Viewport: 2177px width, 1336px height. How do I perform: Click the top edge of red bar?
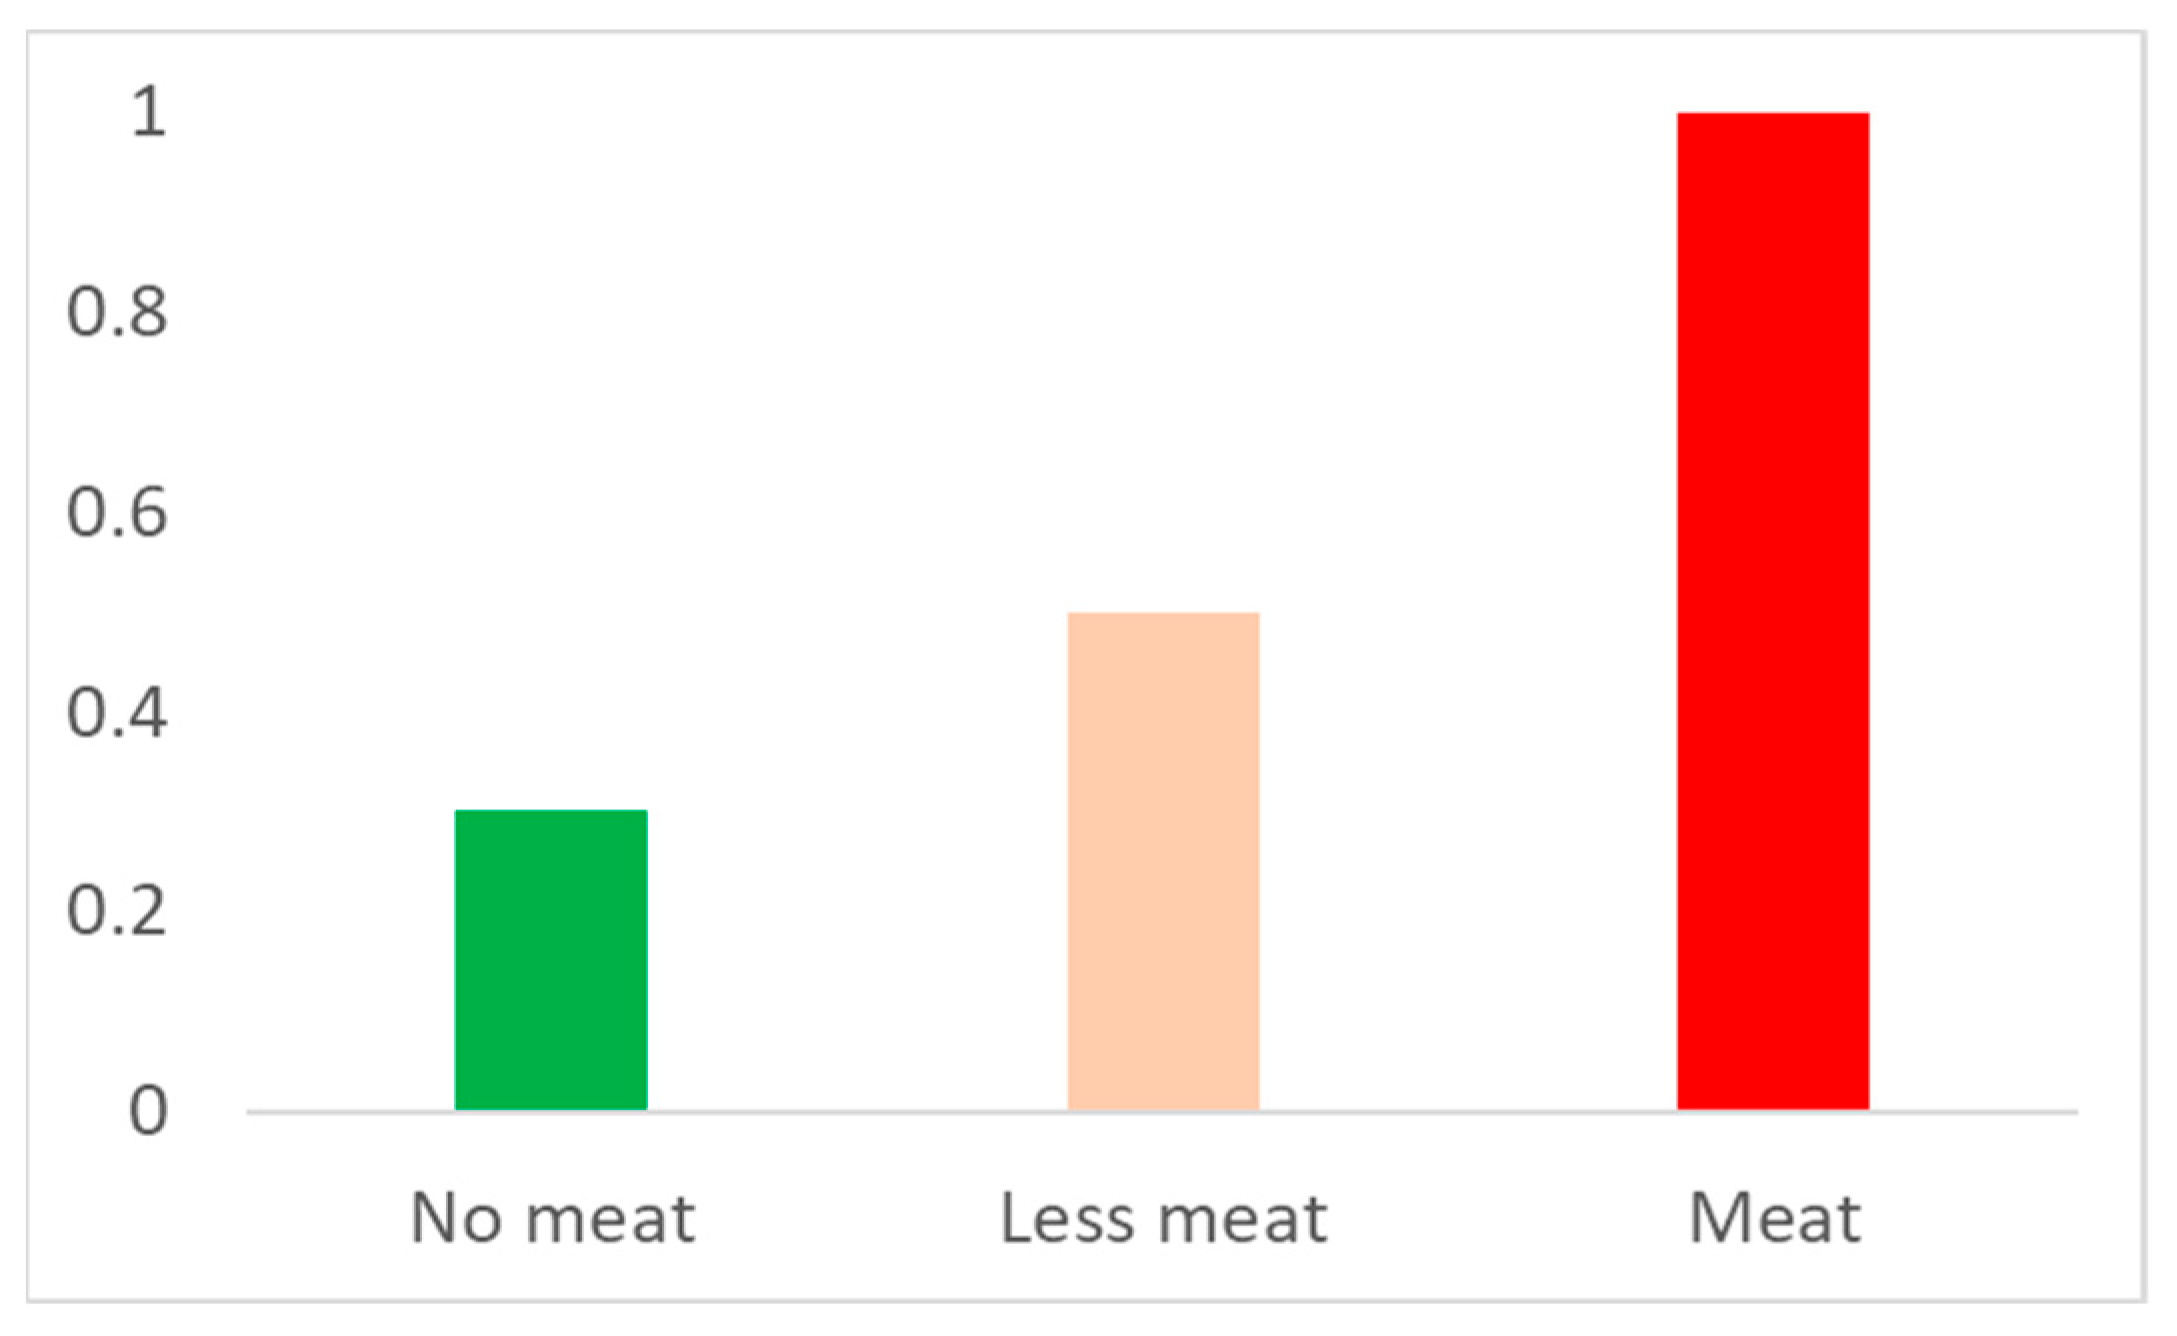coord(1772,114)
